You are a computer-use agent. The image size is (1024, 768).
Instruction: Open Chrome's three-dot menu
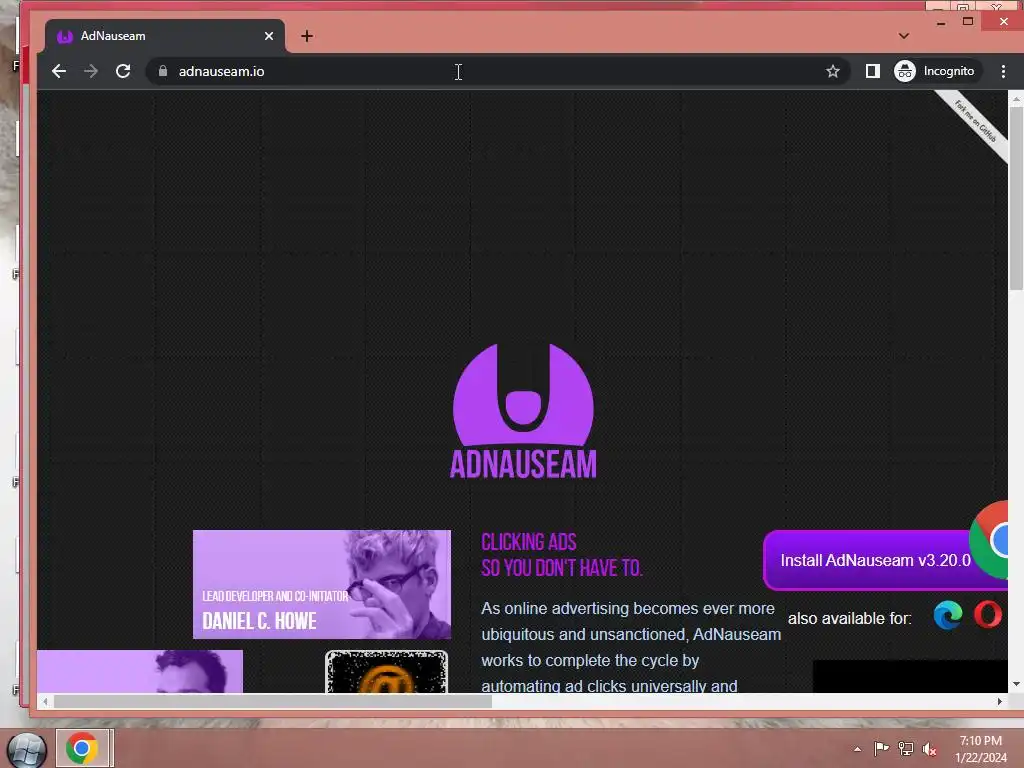click(1003, 71)
